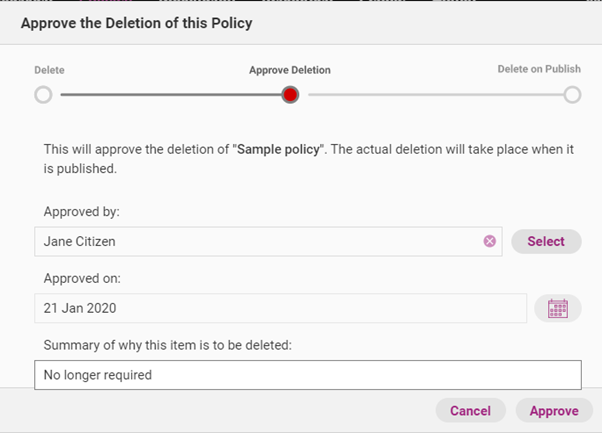This screenshot has width=602, height=433.
Task: Click the Delete step circle
Action: click(43, 95)
